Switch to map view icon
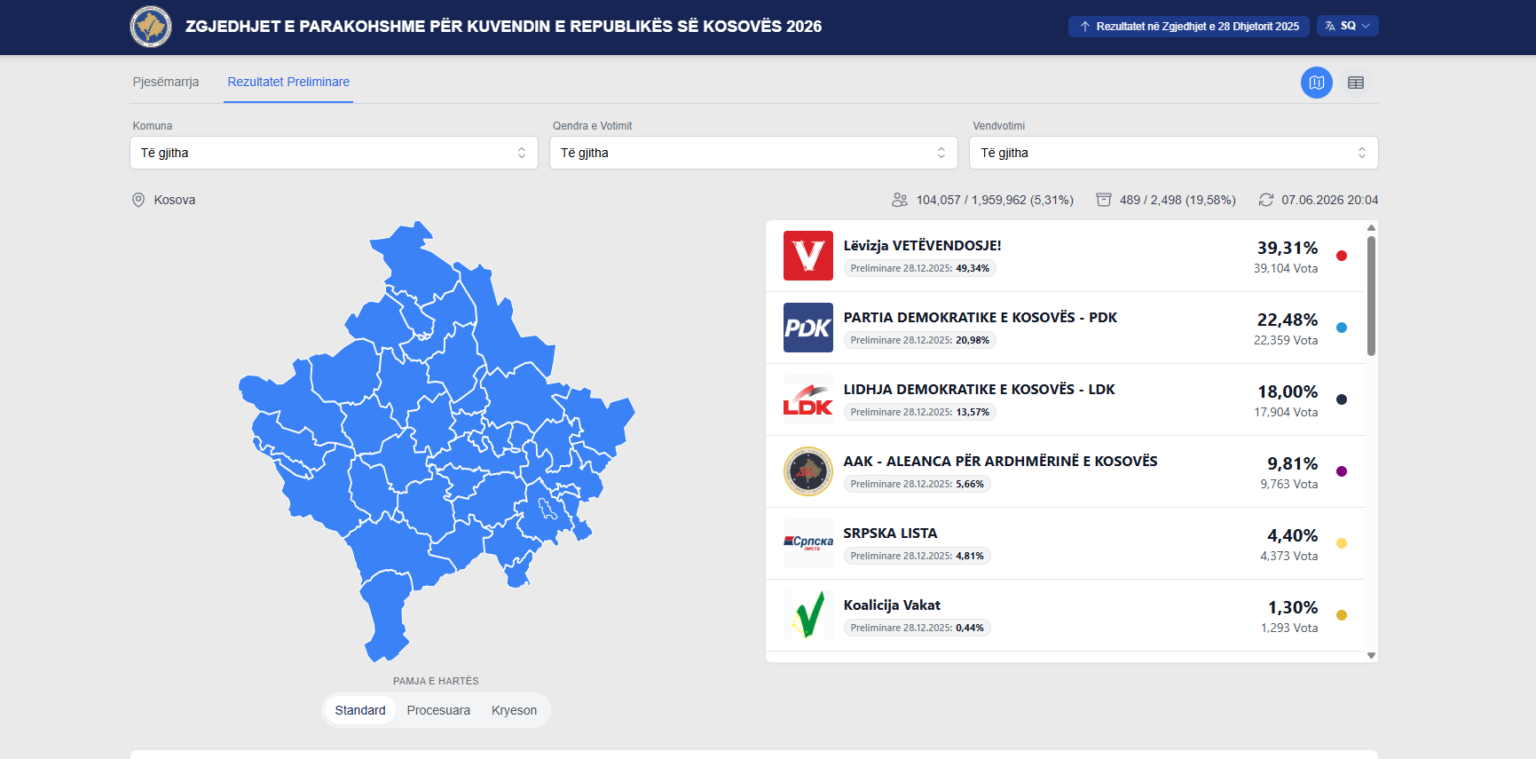Screen dimensions: 1536x759 click(x=1317, y=83)
